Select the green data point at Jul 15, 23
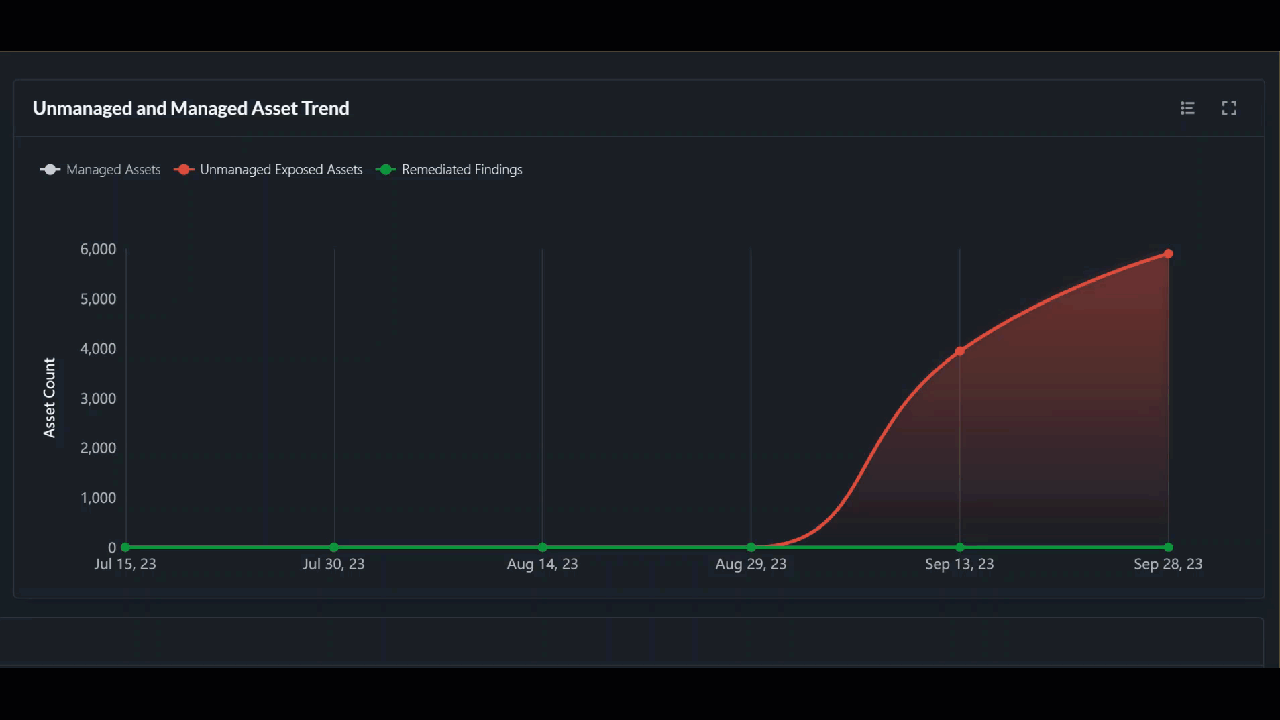Image resolution: width=1280 pixels, height=720 pixels. point(126,547)
